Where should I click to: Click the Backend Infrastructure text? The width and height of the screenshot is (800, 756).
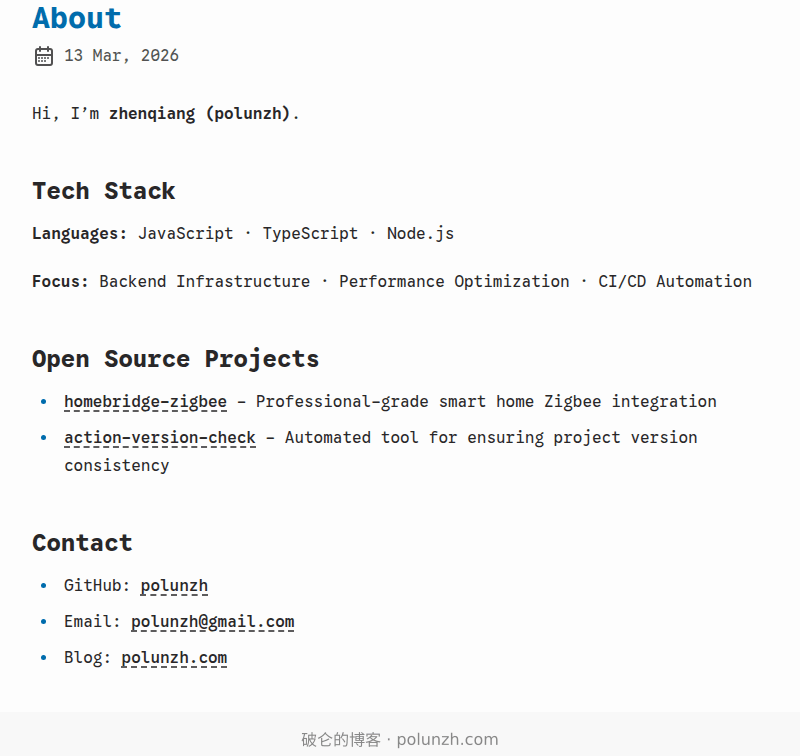coord(204,282)
